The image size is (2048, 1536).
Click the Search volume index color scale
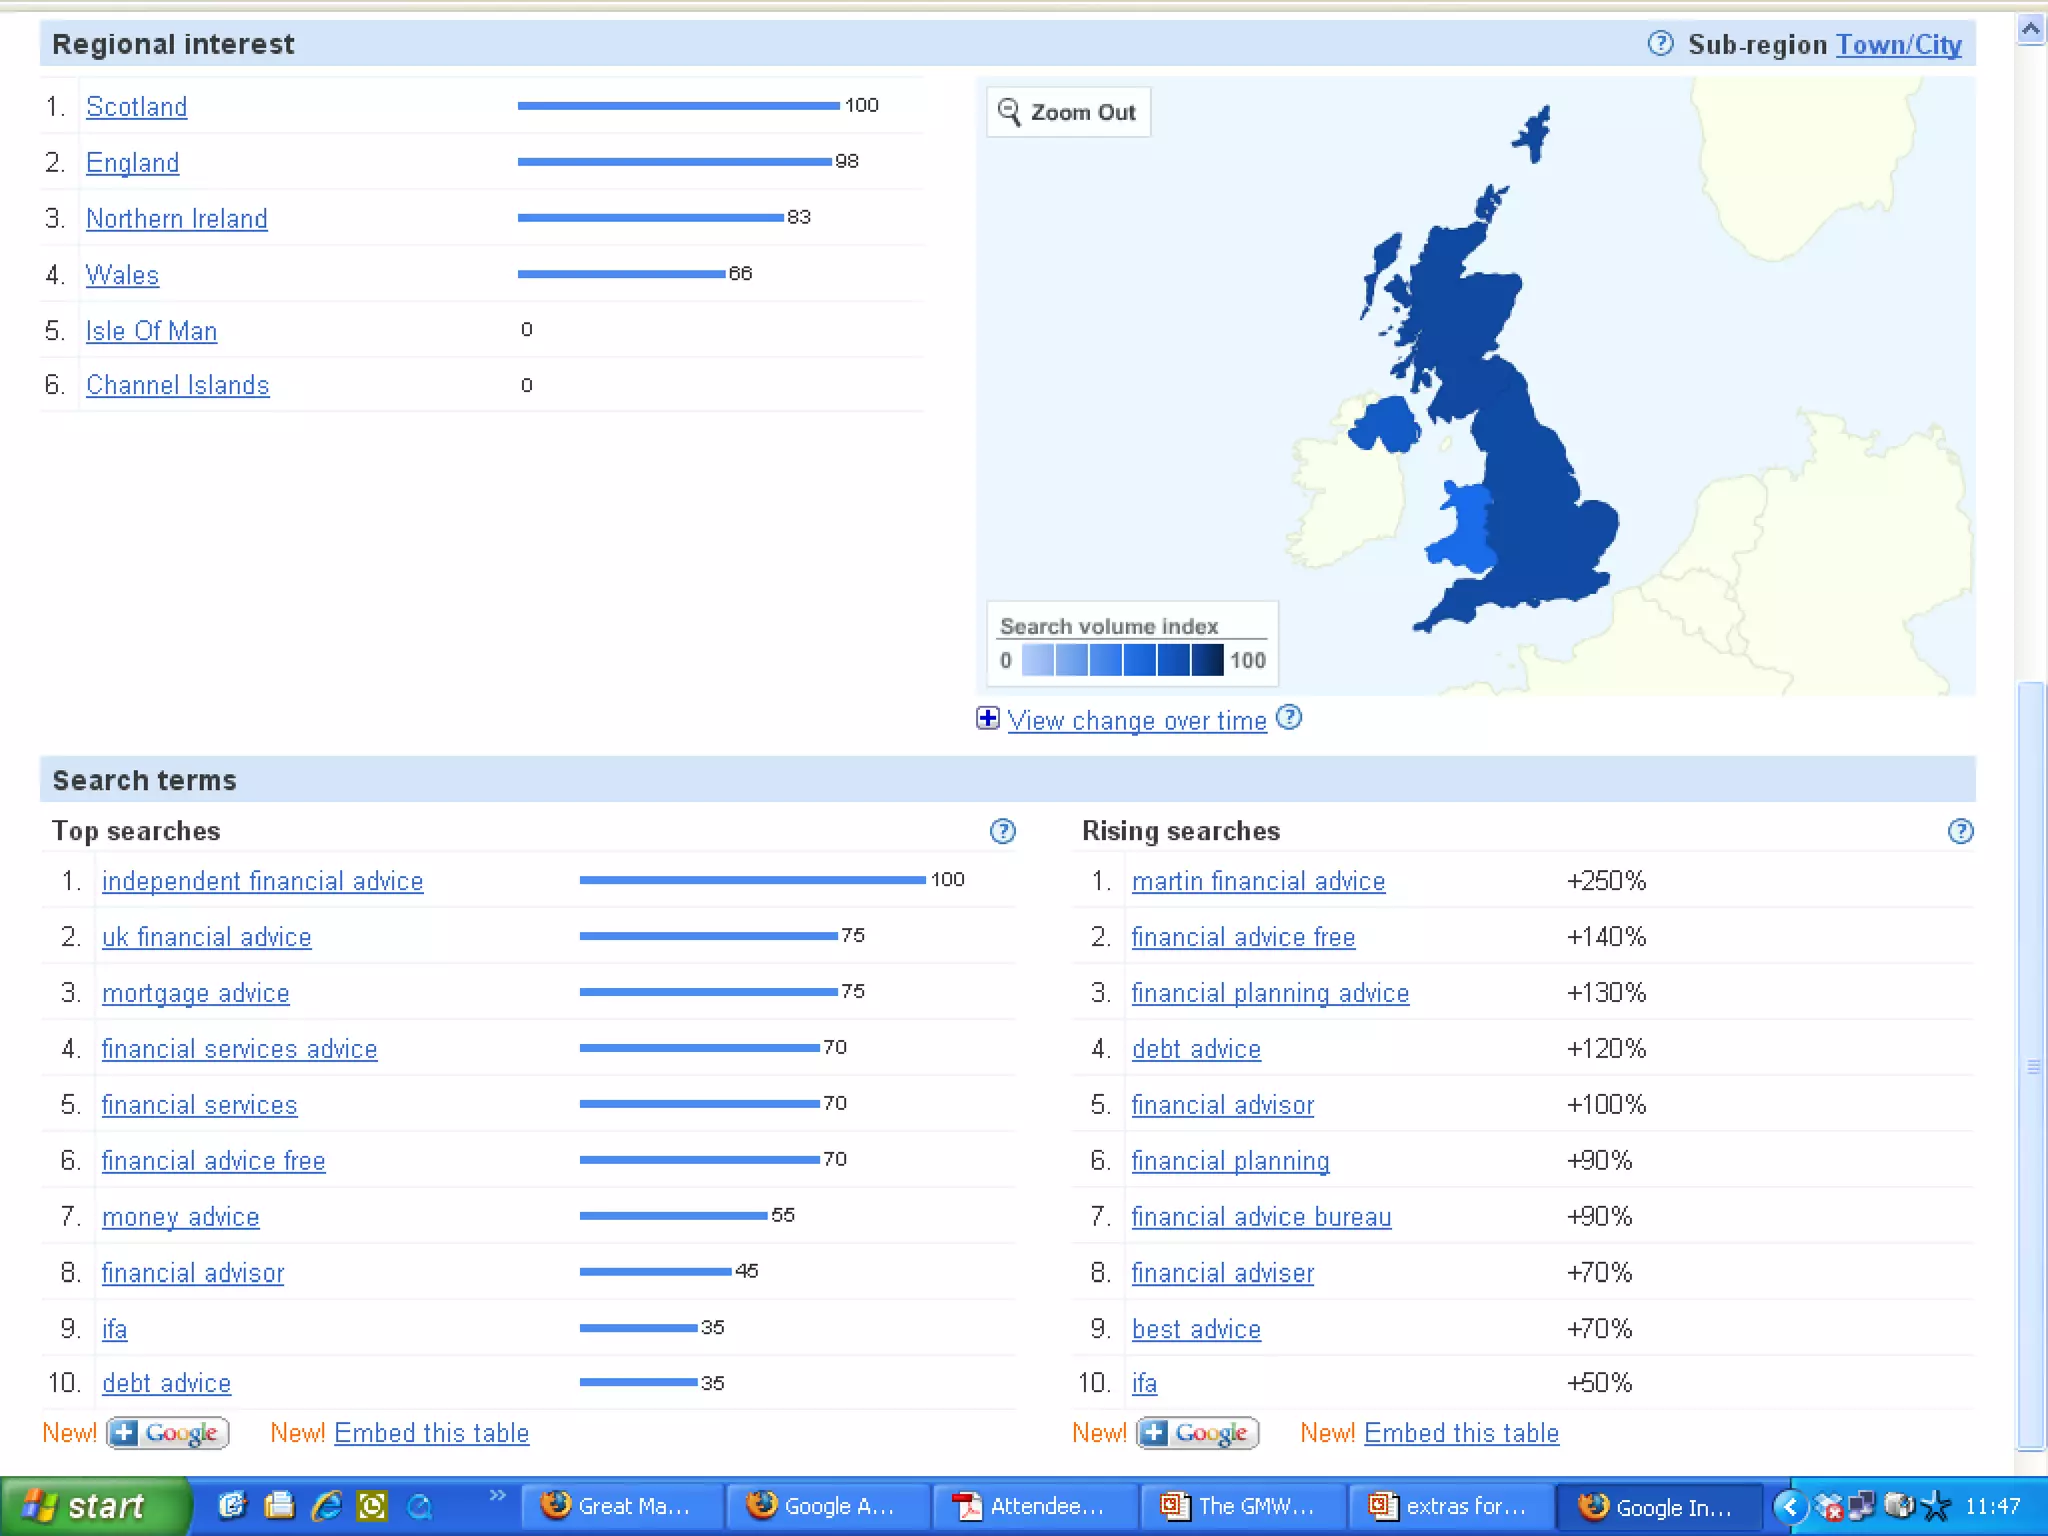(1122, 660)
